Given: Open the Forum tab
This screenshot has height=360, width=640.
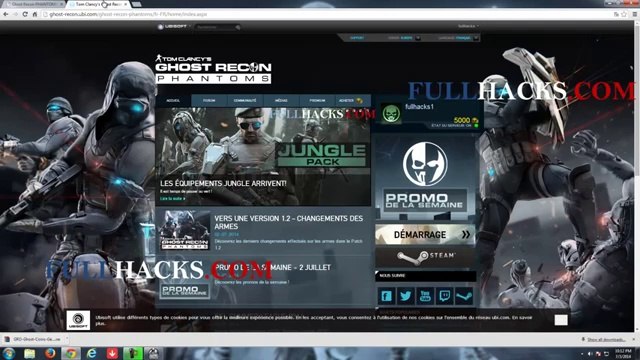Looking at the screenshot, I should (209, 100).
